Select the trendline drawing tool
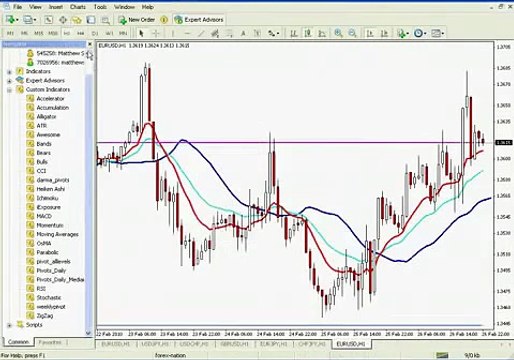The image size is (514, 360). pos(201,33)
